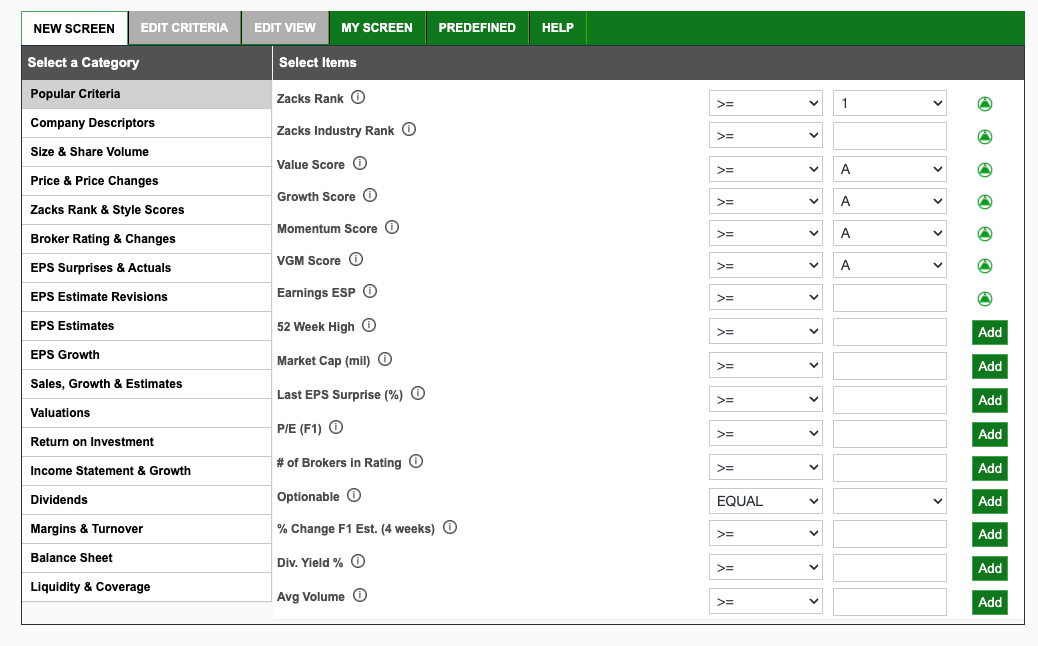This screenshot has height=646, width=1038.
Task: Add the Div. Yield % criterion
Action: (x=990, y=568)
